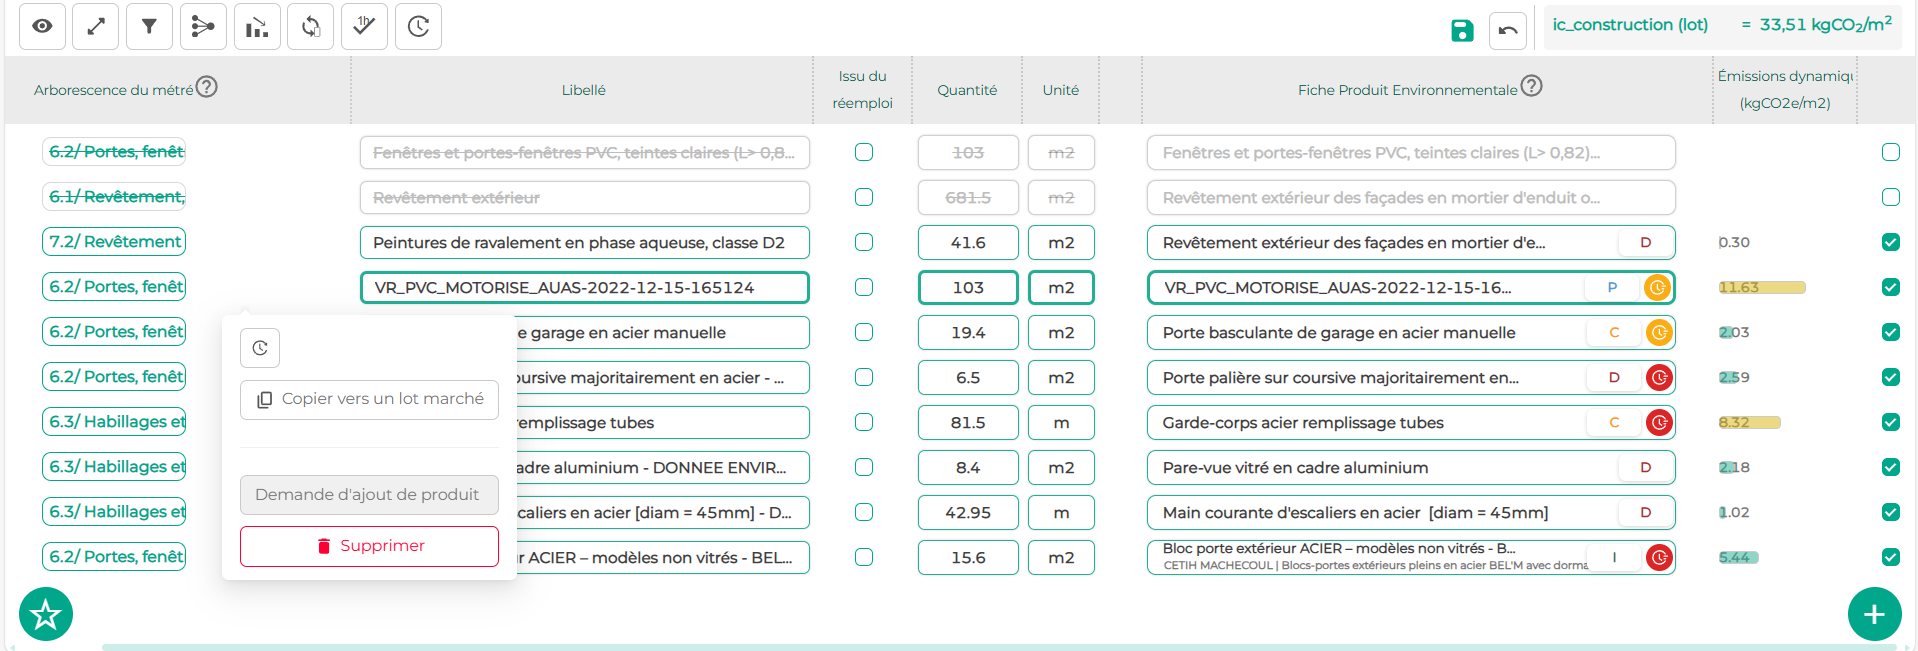Click the expand arrows toolbar icon
The image size is (1918, 651).
[x=96, y=27]
